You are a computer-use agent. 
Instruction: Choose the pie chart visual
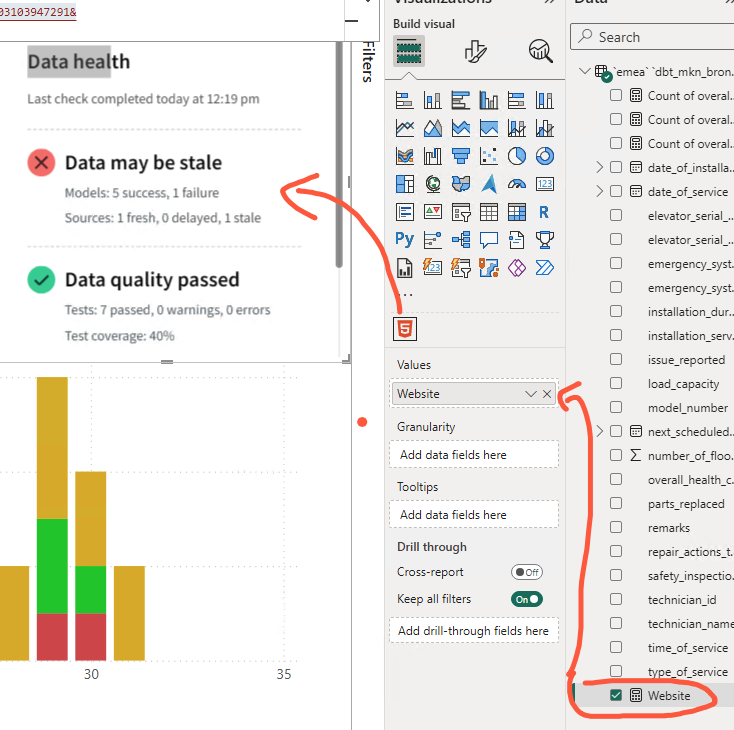(x=517, y=156)
